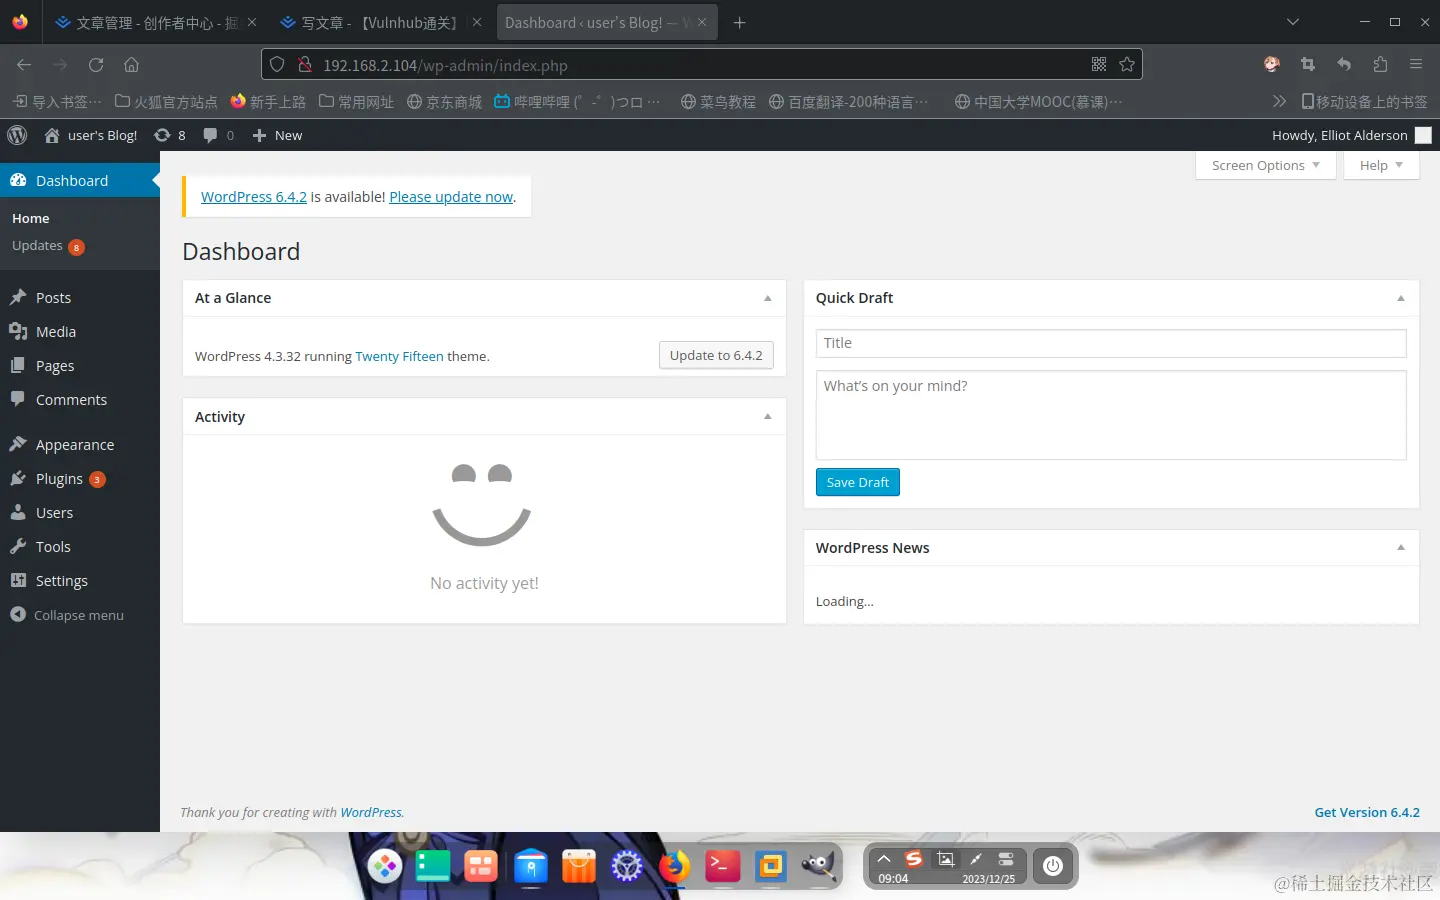The height and width of the screenshot is (900, 1440).
Task: Open the Twenty Fifteen theme link
Action: 399,356
